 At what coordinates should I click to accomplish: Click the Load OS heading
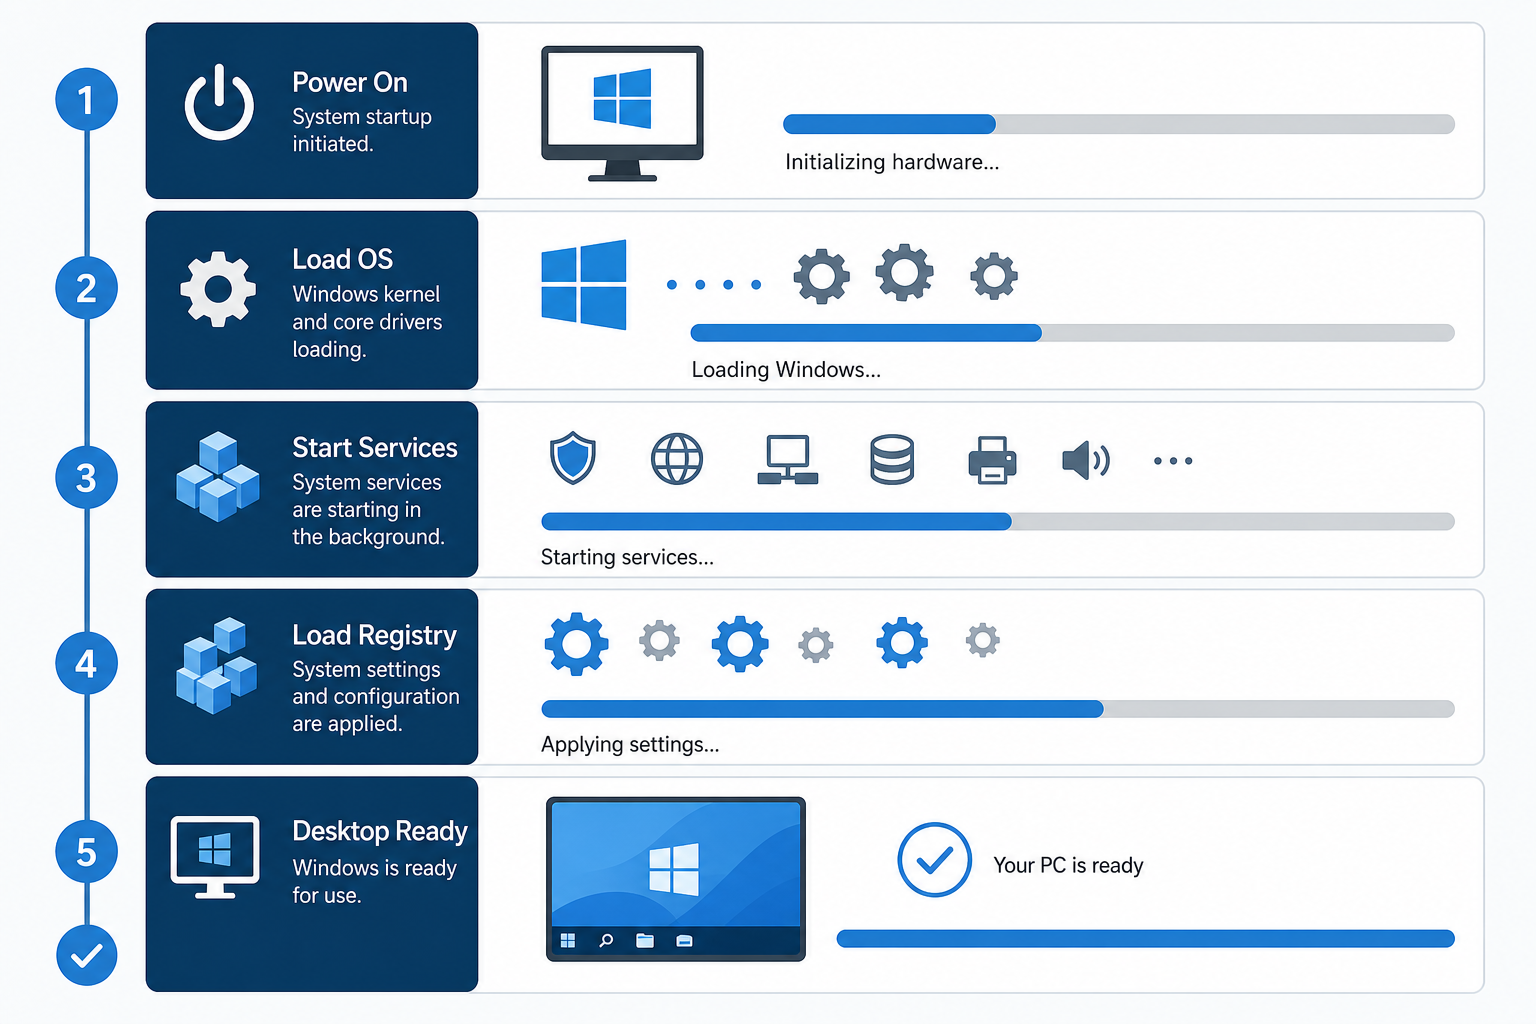[x=343, y=259]
